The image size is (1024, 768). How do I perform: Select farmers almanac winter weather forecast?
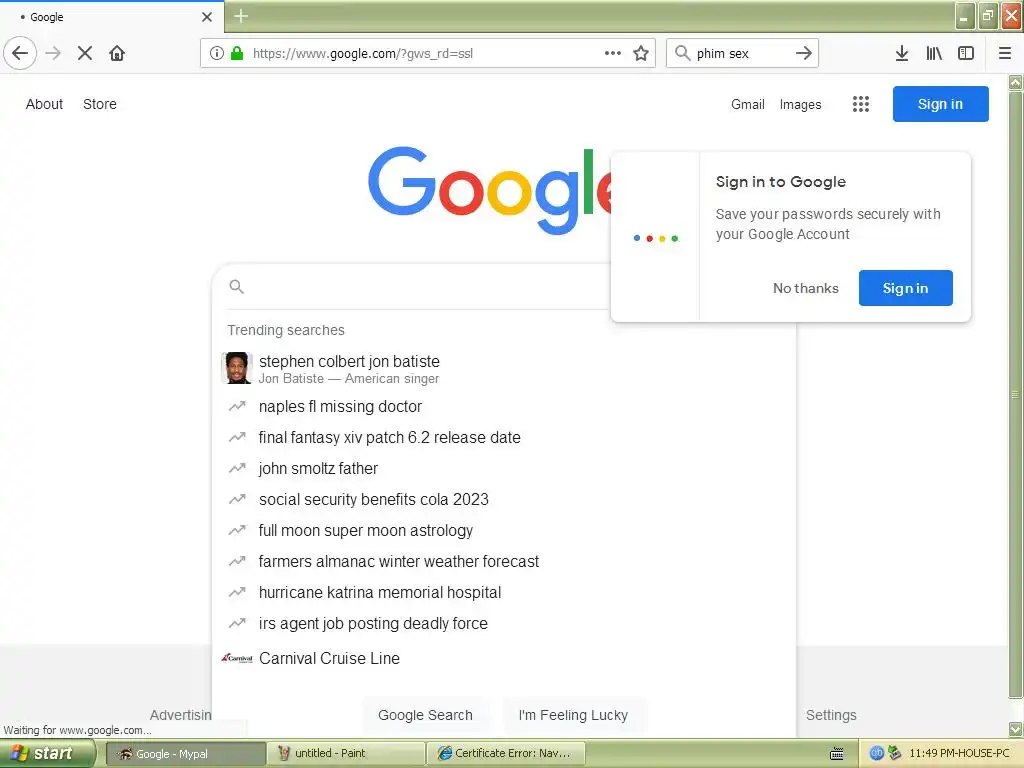[504, 562]
